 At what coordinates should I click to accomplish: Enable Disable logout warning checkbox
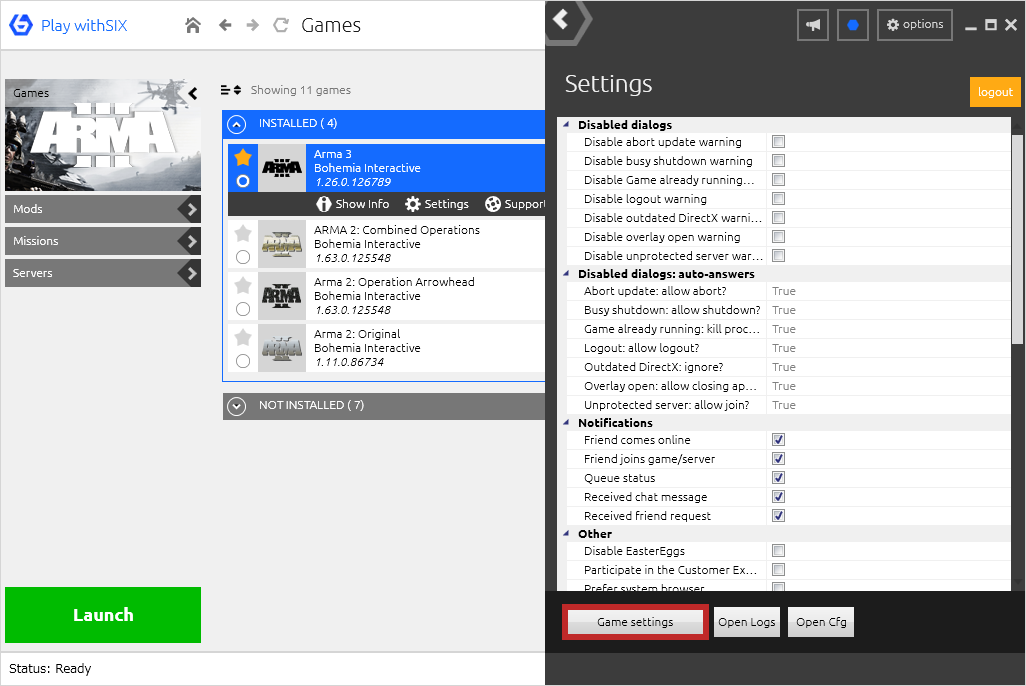pos(778,198)
